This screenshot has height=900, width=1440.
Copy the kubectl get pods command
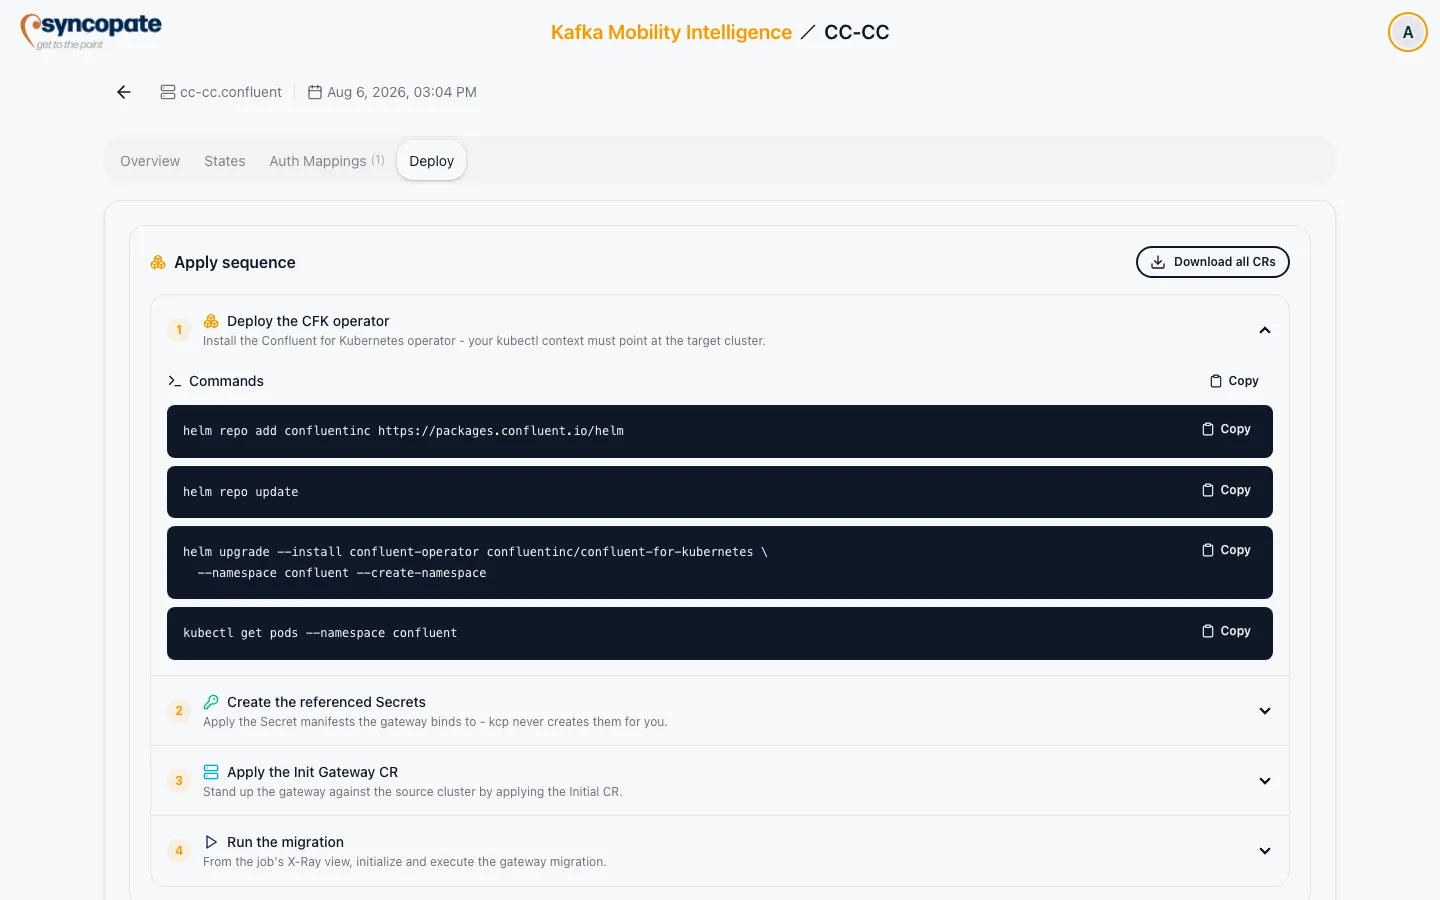[1226, 631]
